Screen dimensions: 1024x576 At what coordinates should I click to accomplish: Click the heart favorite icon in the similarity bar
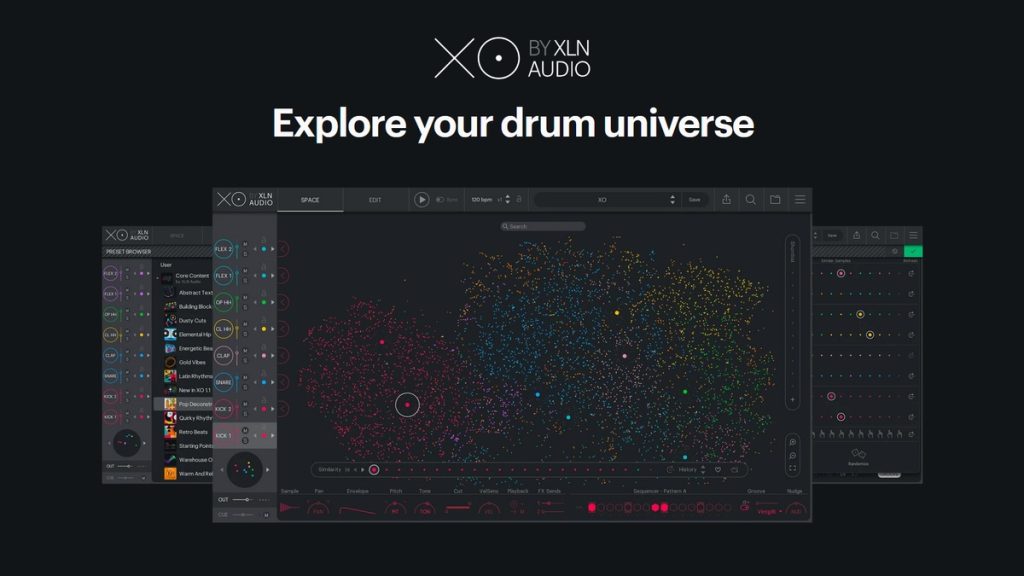coord(718,470)
